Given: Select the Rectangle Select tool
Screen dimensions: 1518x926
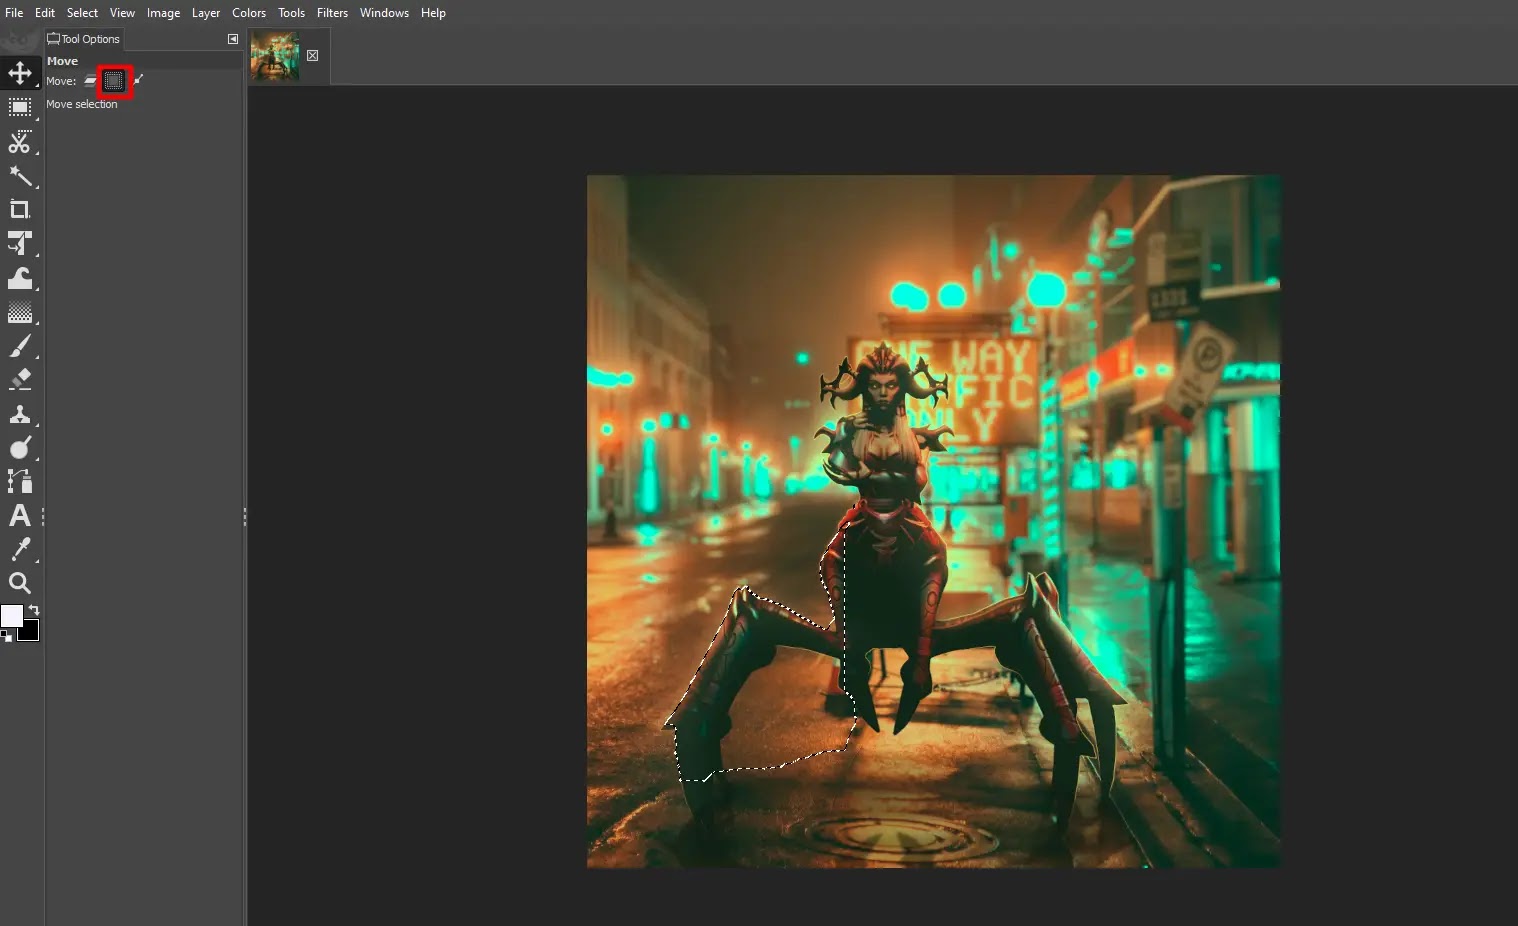Looking at the screenshot, I should (20, 107).
